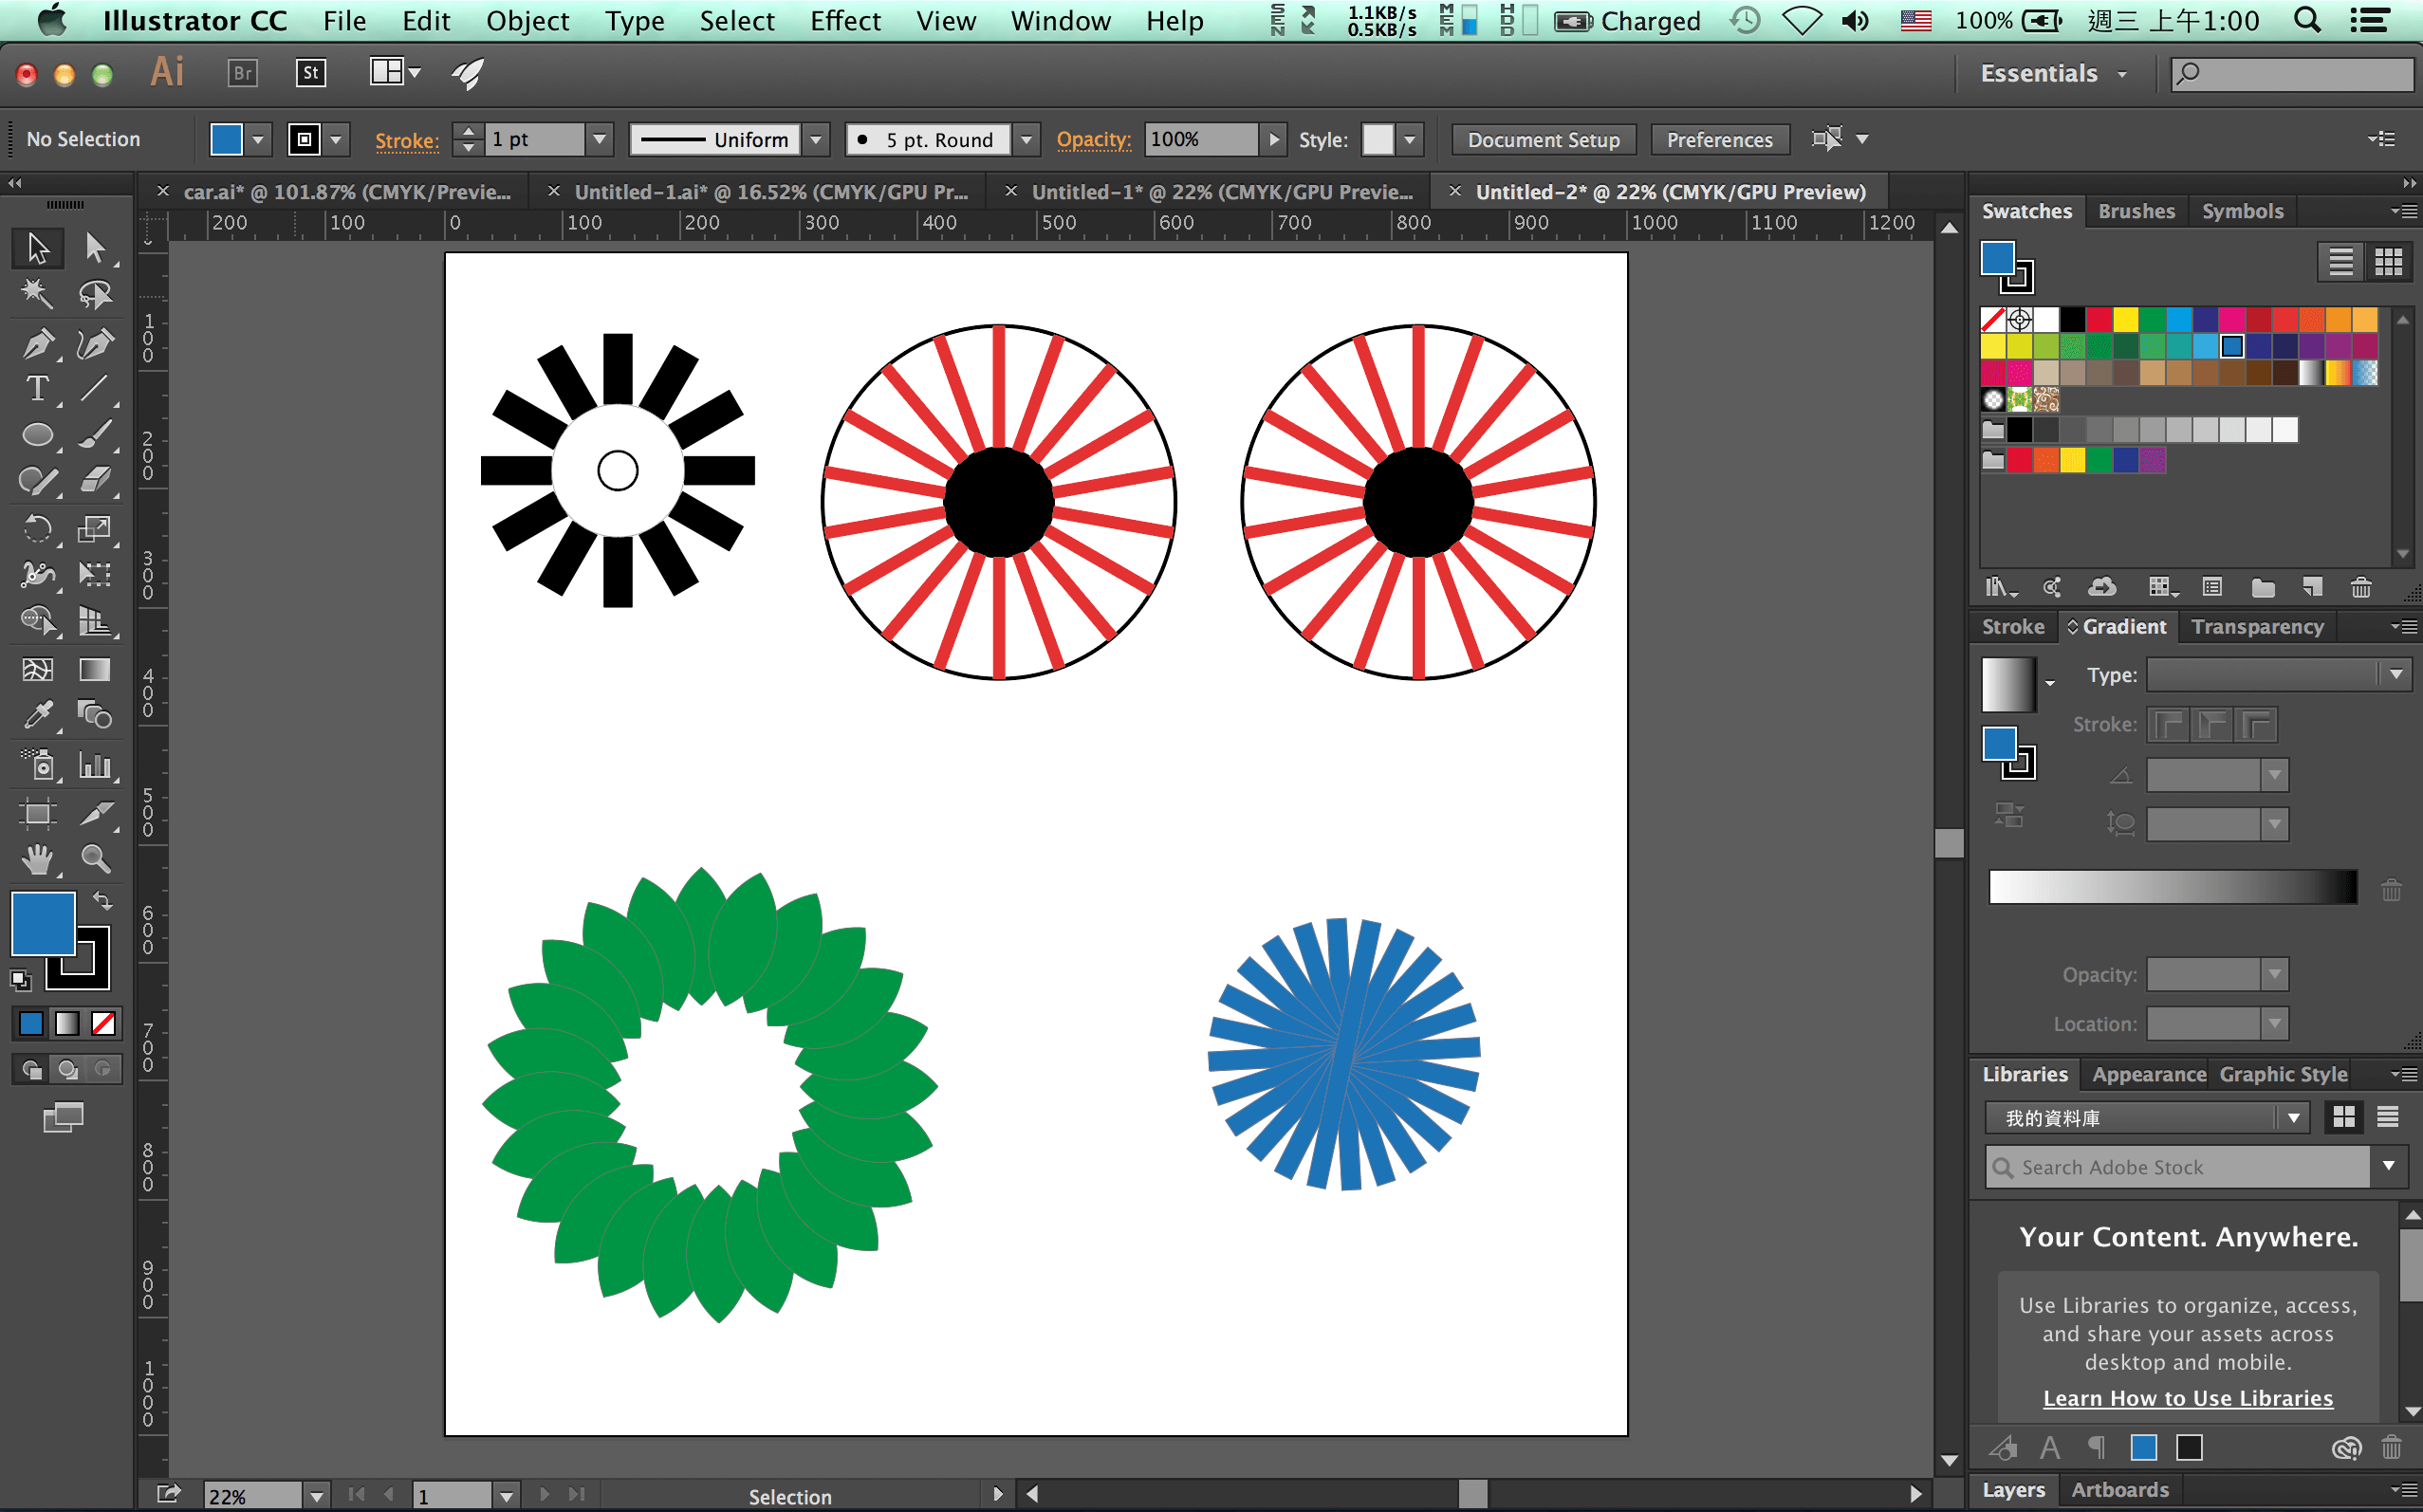Select the Hand tool

coord(38,859)
